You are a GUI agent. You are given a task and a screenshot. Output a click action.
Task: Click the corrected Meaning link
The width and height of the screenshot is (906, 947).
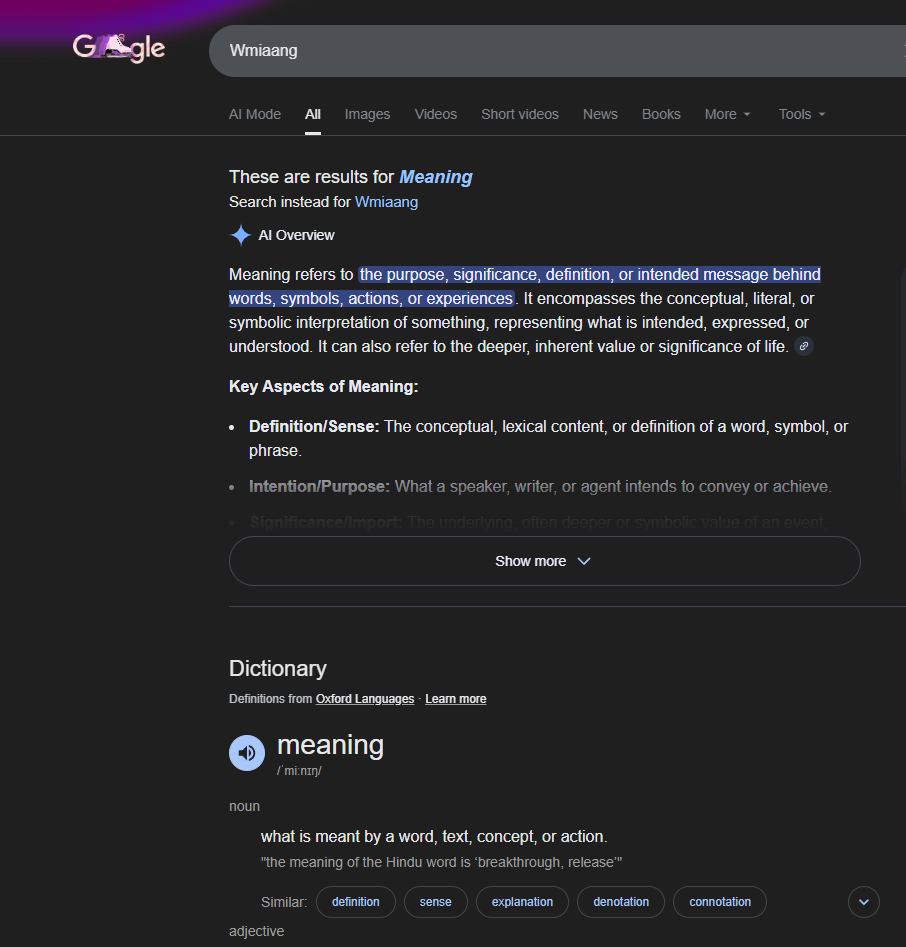pos(435,177)
